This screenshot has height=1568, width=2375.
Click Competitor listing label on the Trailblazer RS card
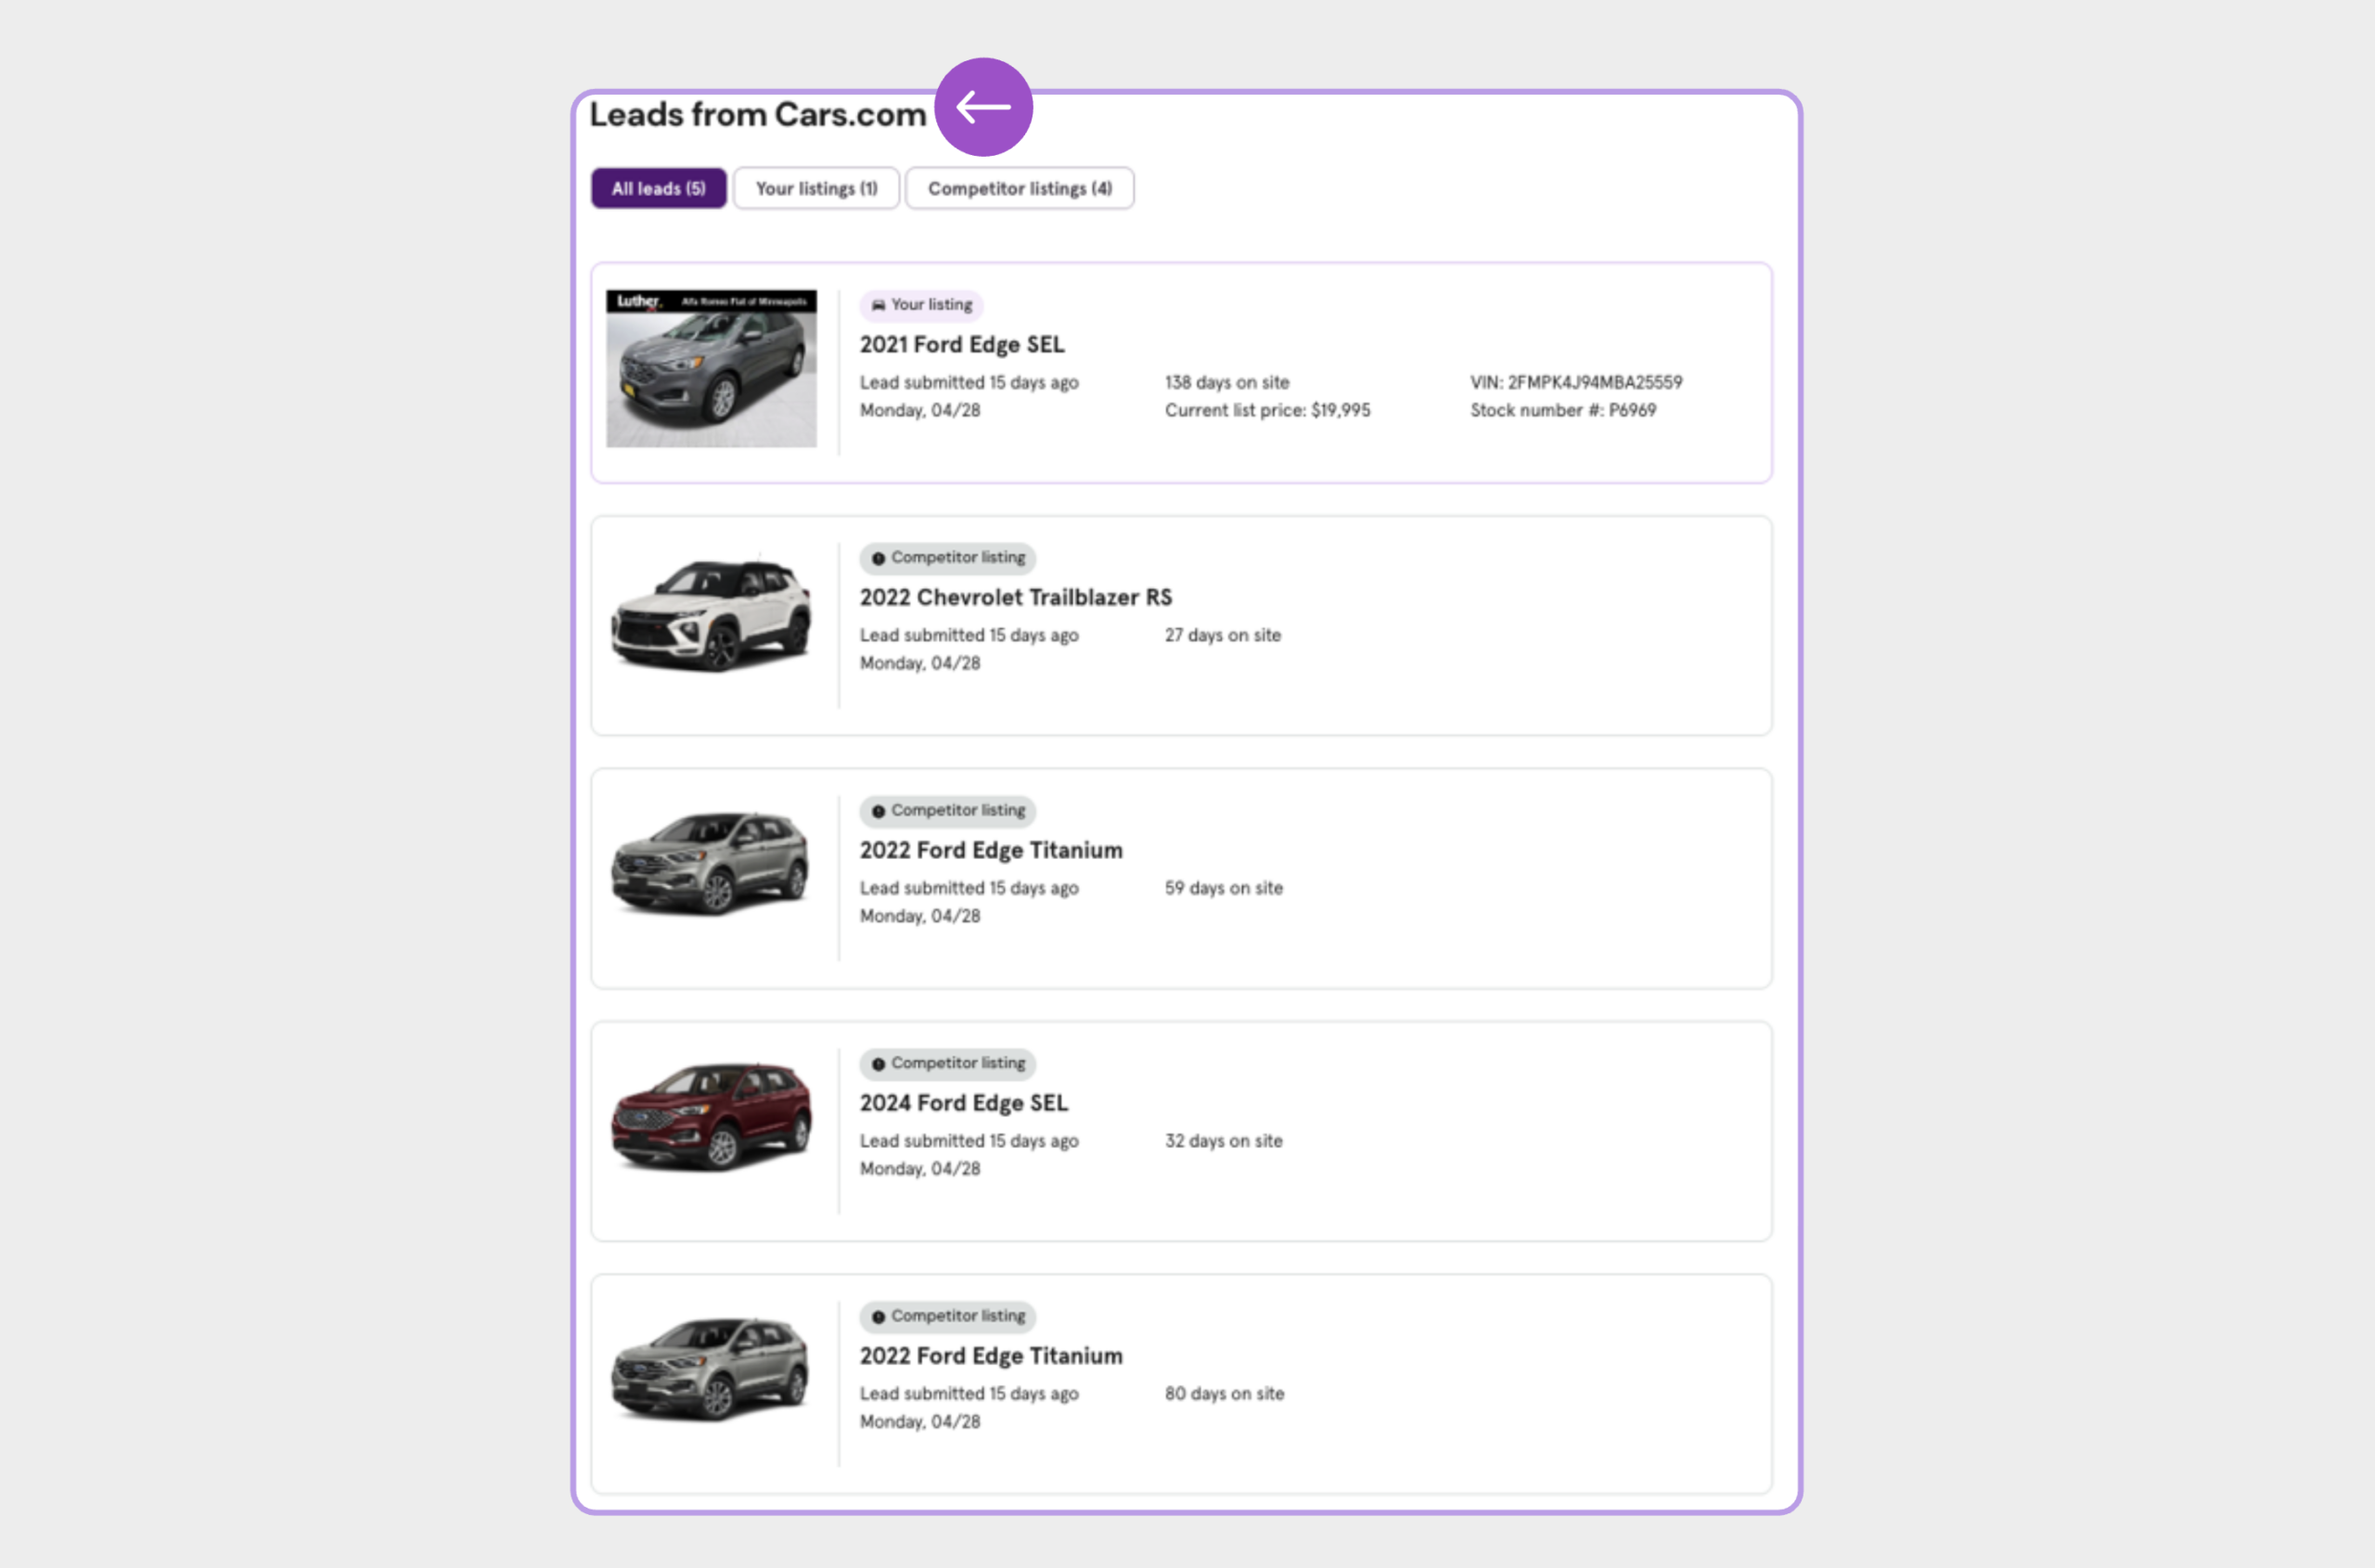coord(958,558)
